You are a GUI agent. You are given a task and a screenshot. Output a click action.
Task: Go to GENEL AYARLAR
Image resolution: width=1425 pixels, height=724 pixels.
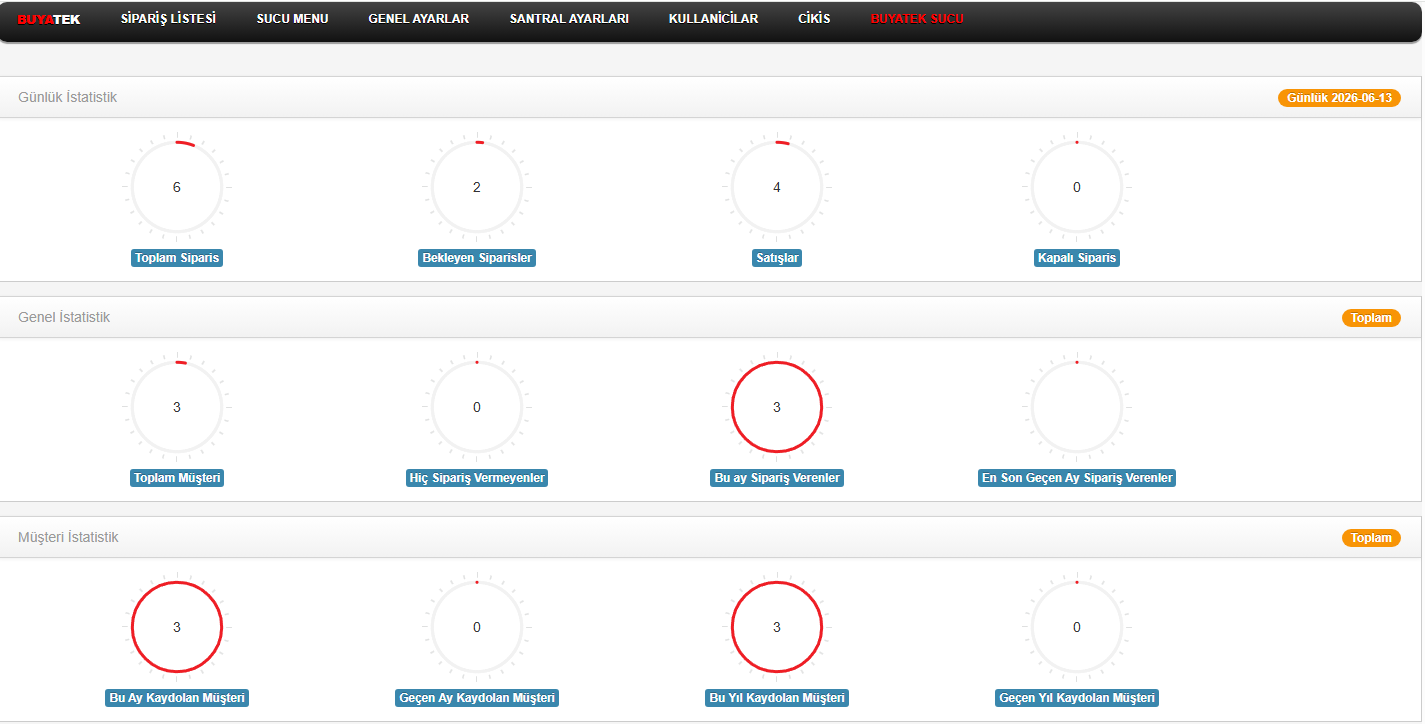point(418,18)
